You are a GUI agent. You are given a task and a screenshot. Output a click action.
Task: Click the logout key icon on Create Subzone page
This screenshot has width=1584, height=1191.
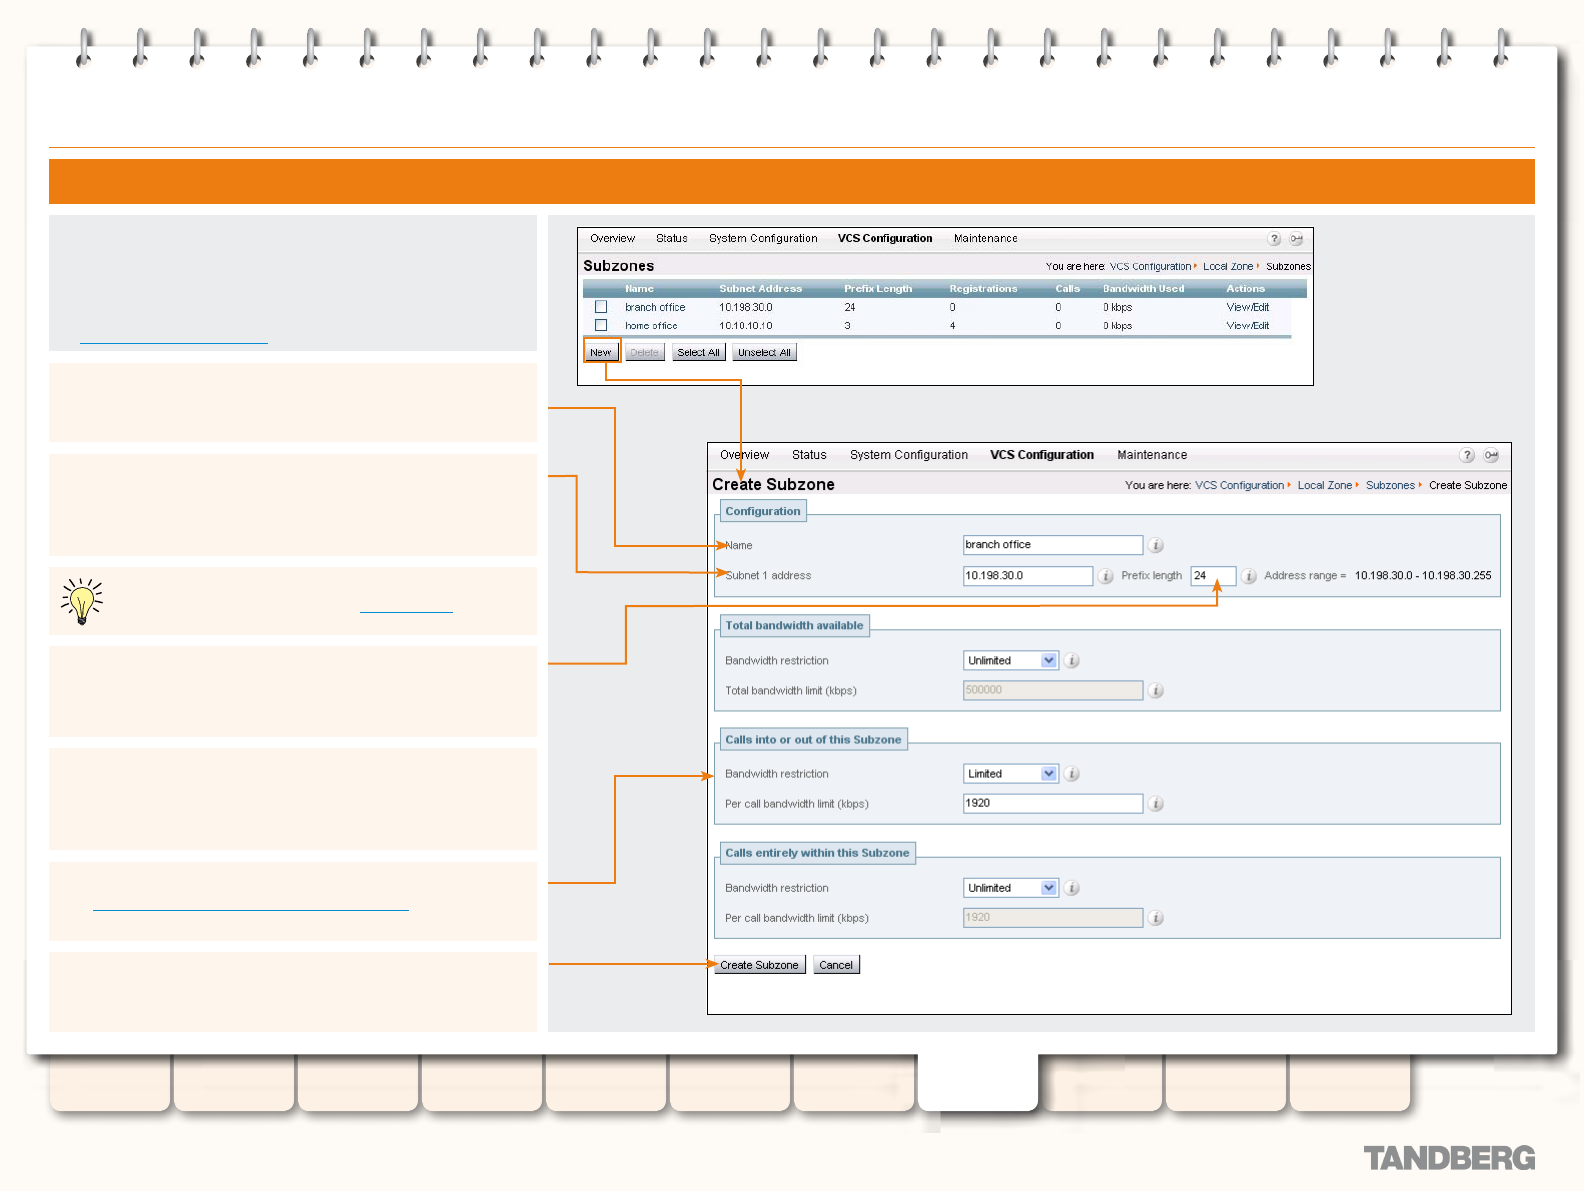pos(1491,455)
